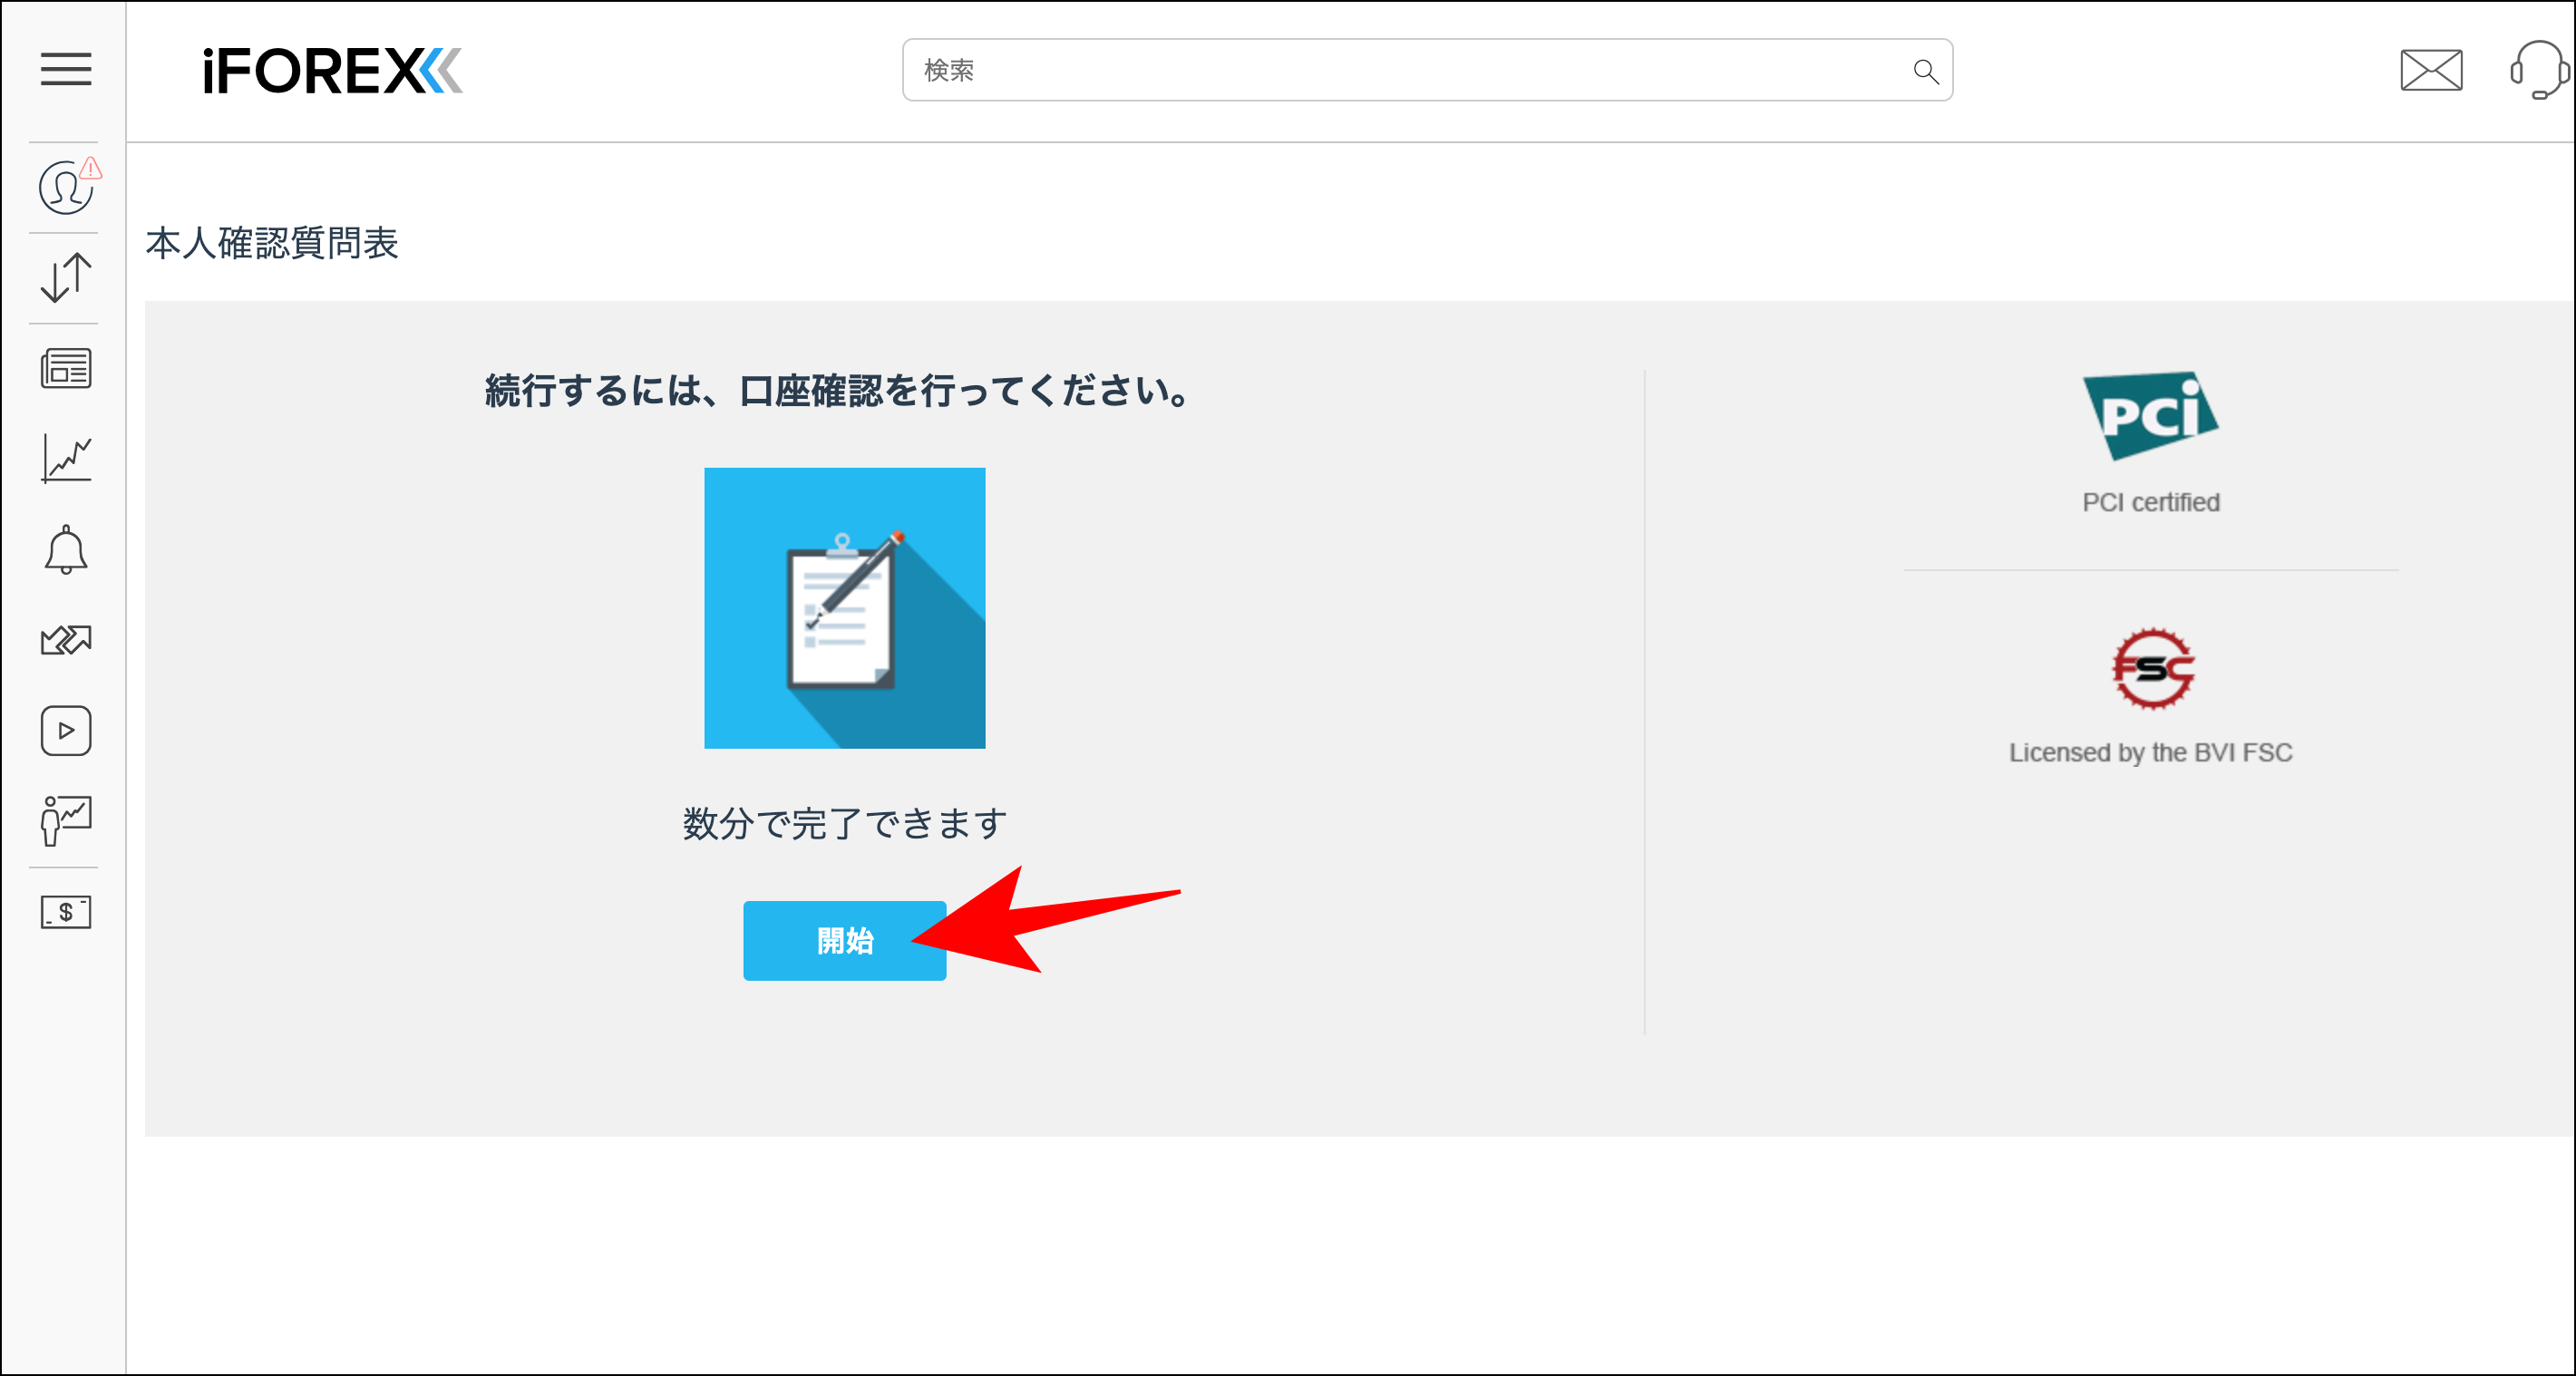The width and height of the screenshot is (2576, 1376).
Task: Select the 本人確認質問表 page heading
Action: click(271, 243)
